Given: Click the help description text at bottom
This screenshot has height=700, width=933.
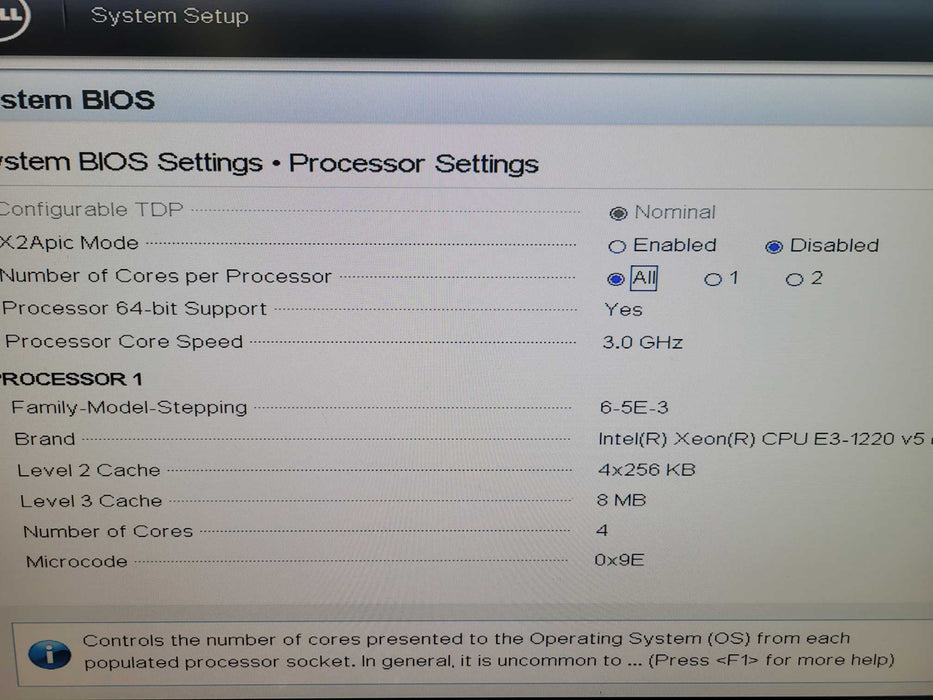Looking at the screenshot, I should [x=488, y=649].
